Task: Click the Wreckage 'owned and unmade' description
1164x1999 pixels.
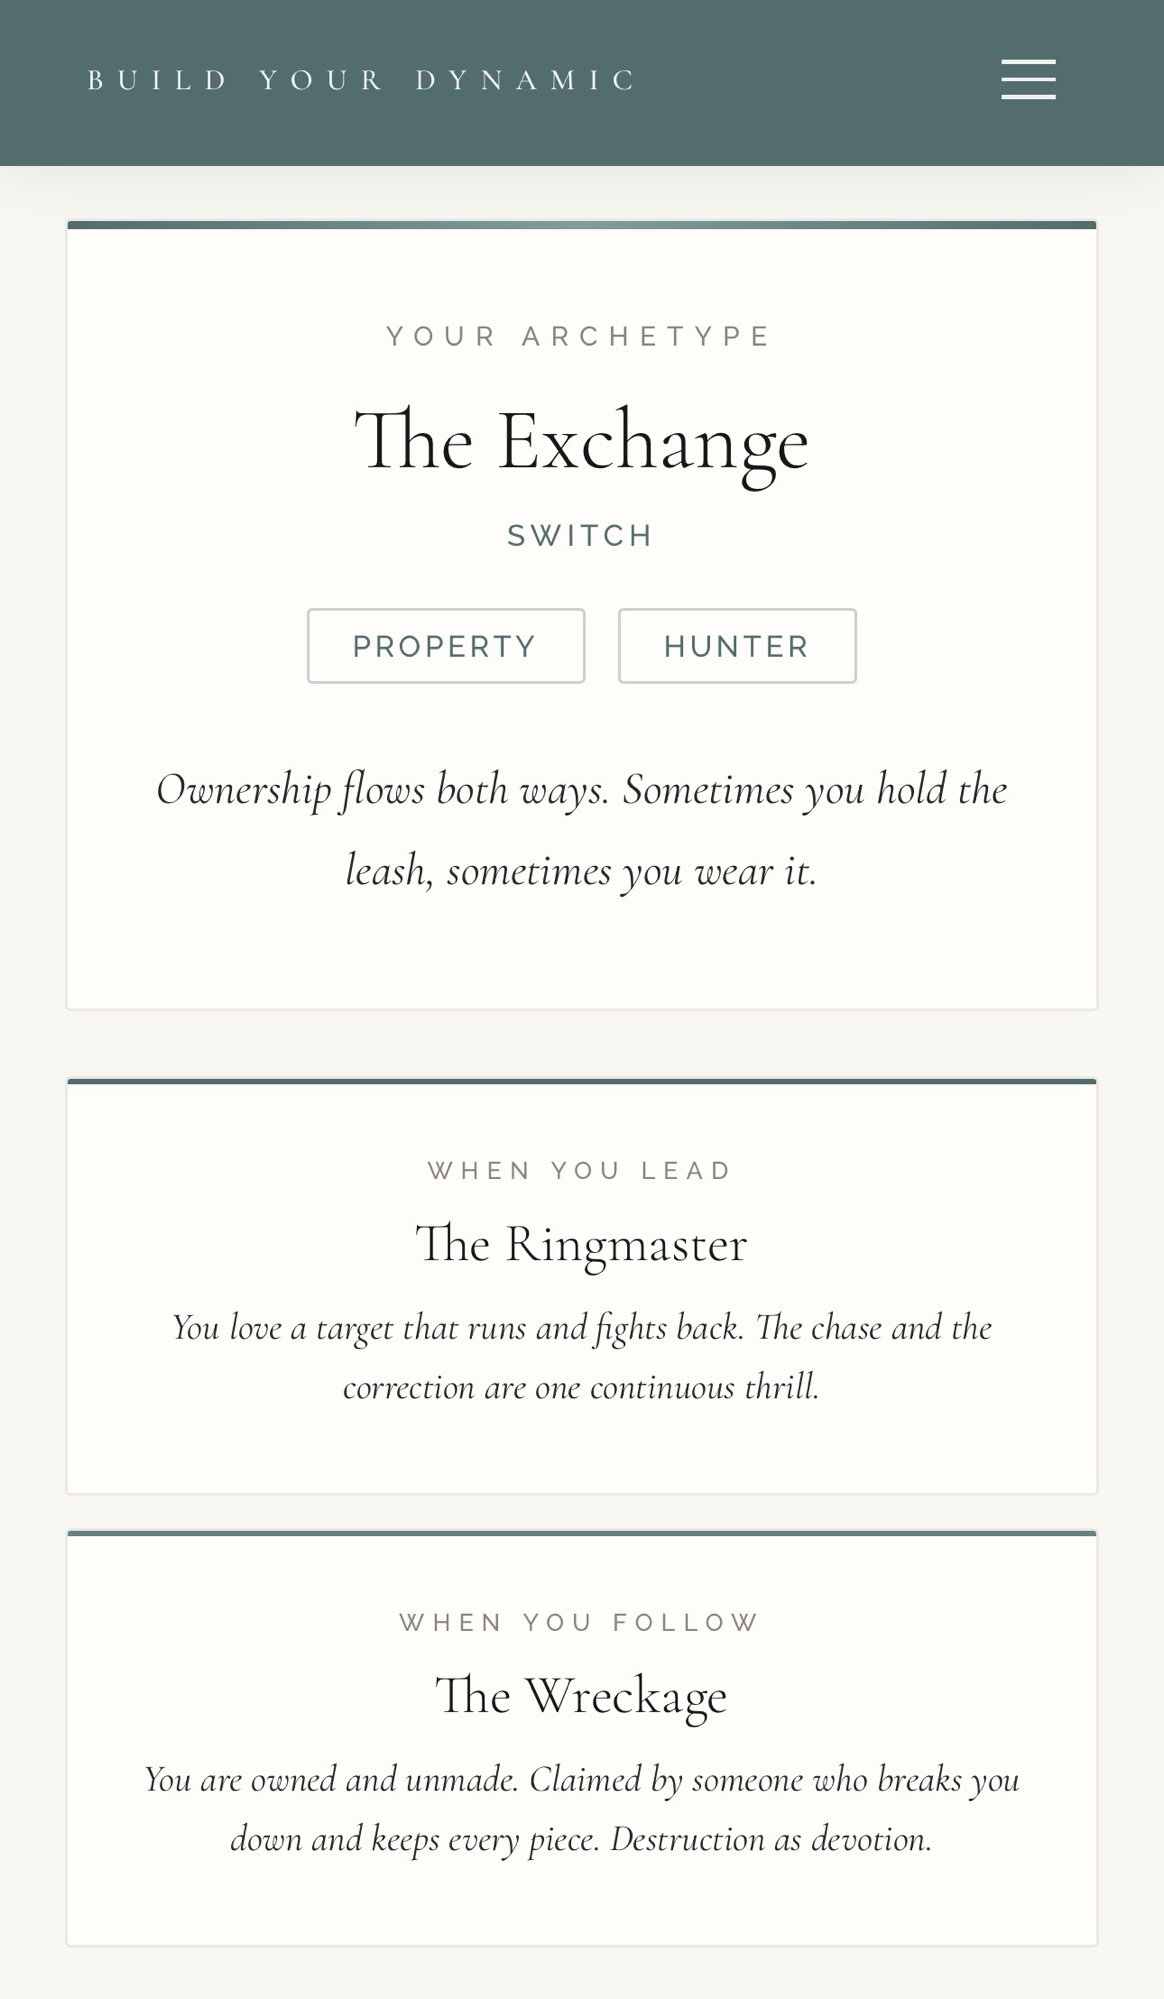Action: coord(581,1809)
